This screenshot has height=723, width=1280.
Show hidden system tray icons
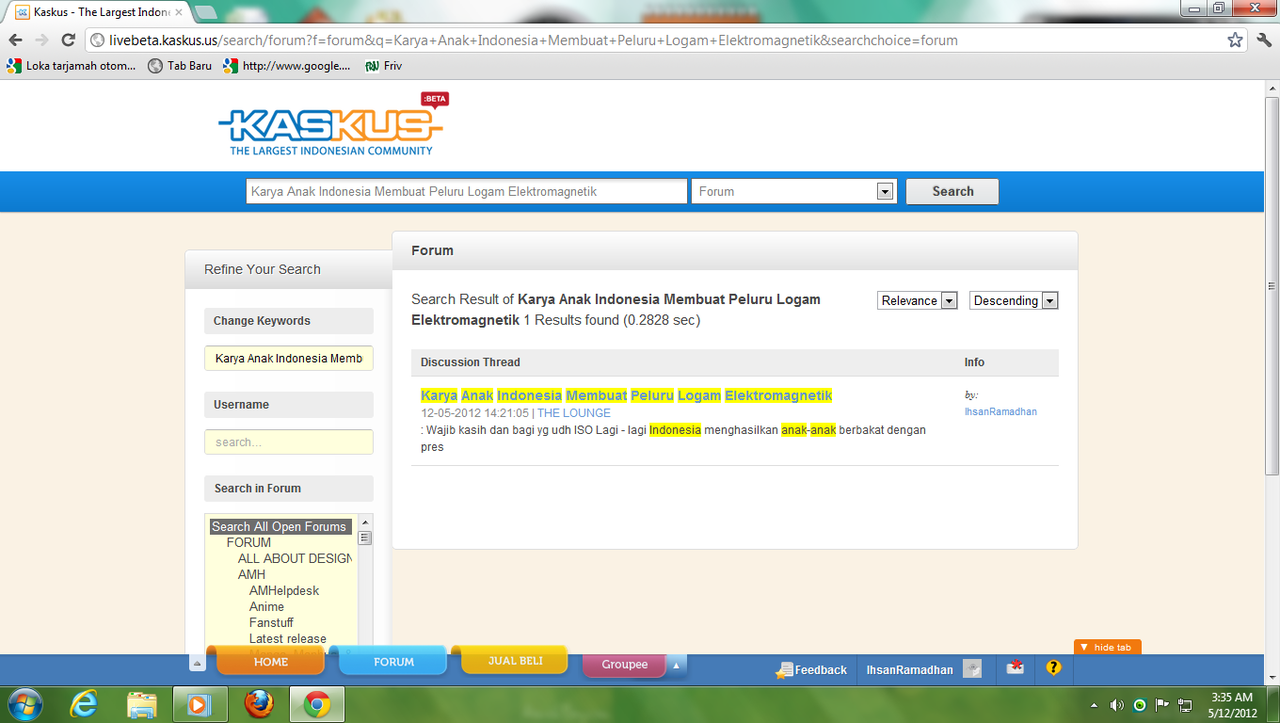(1094, 705)
